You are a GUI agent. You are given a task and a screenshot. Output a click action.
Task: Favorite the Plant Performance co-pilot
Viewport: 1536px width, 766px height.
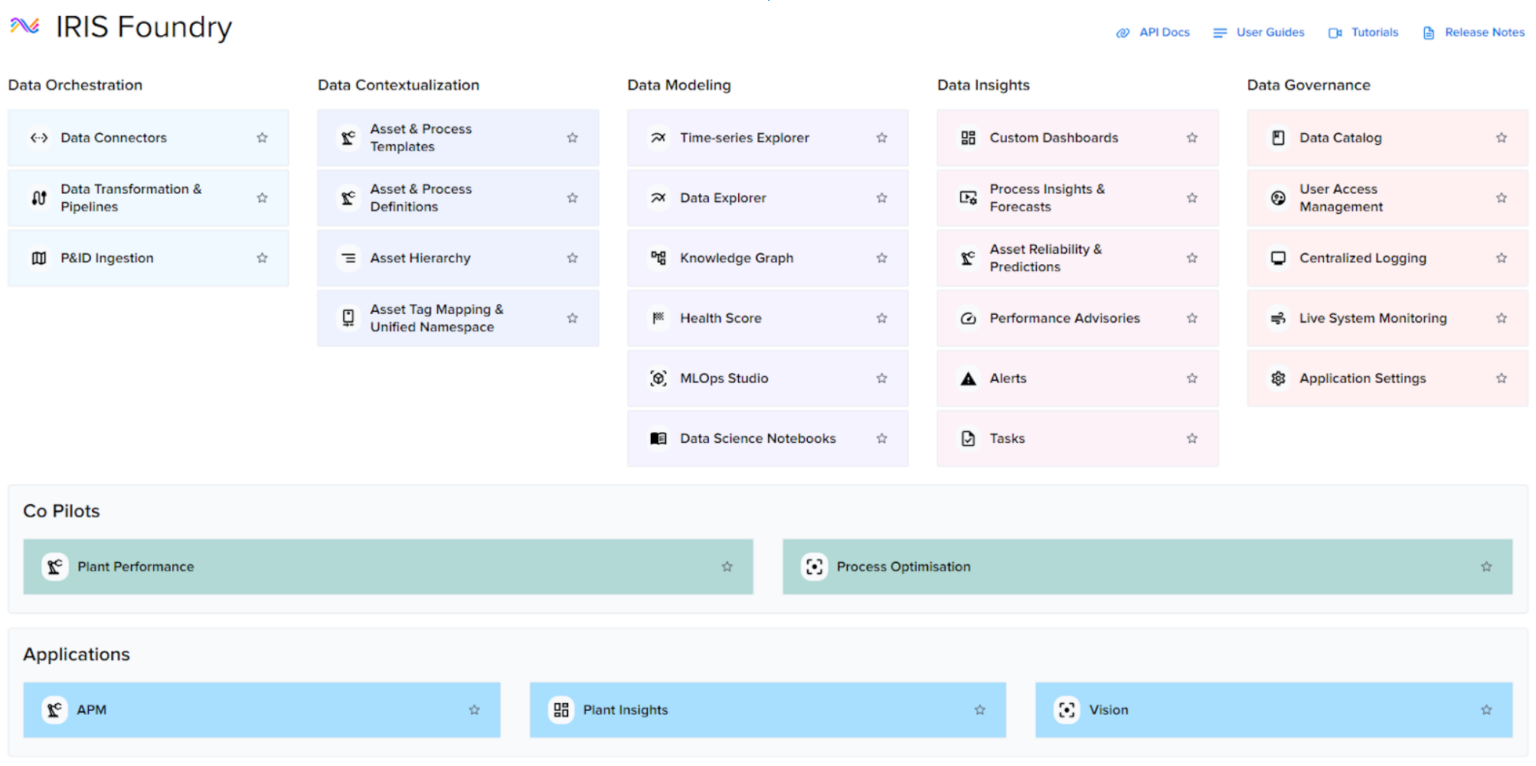click(727, 566)
